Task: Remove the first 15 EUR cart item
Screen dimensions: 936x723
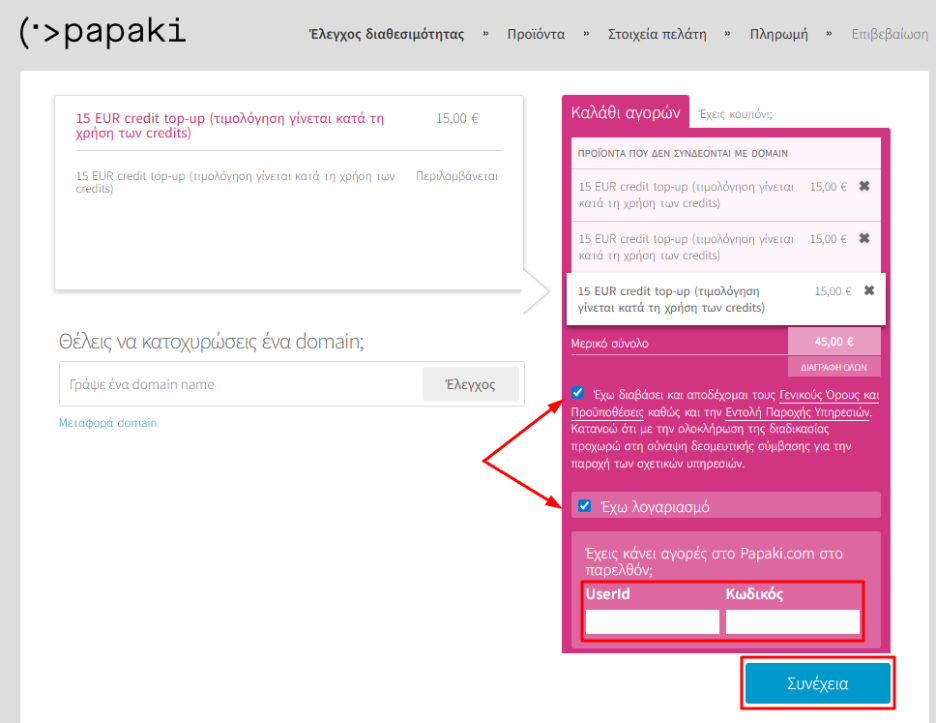Action: point(864,186)
